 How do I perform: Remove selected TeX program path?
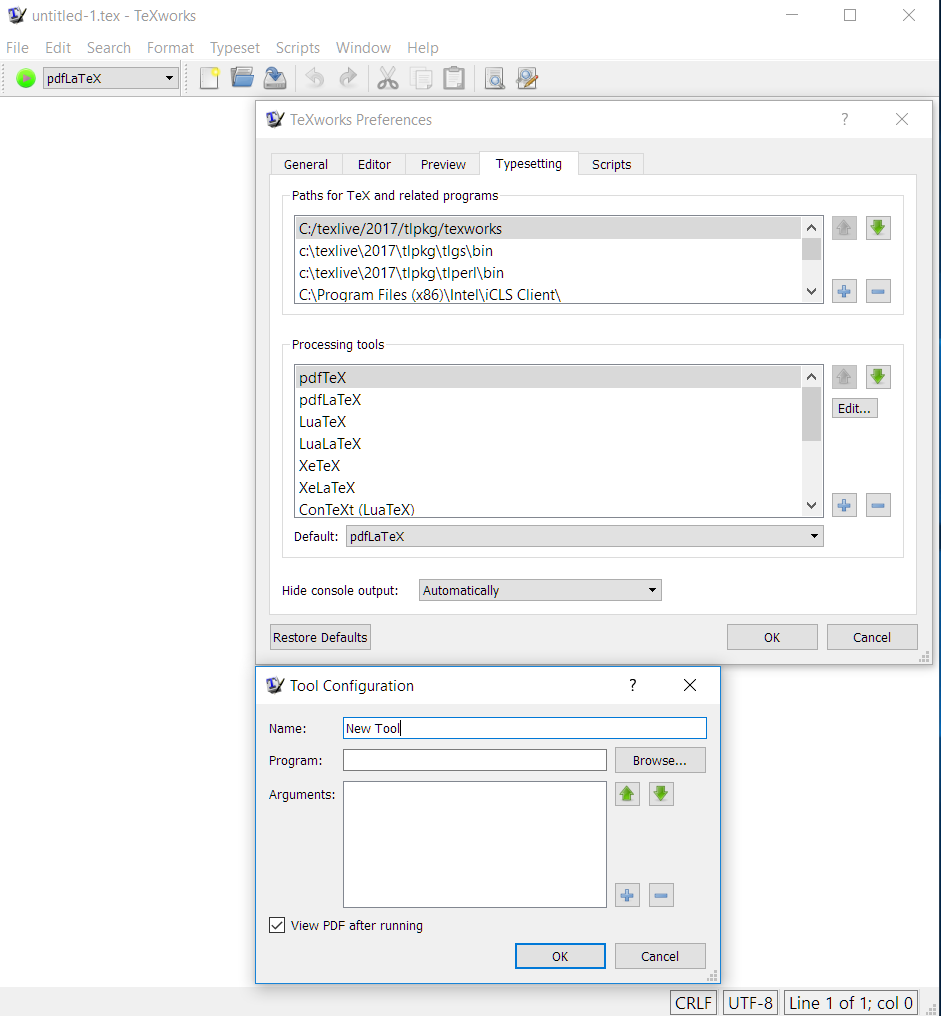click(878, 292)
